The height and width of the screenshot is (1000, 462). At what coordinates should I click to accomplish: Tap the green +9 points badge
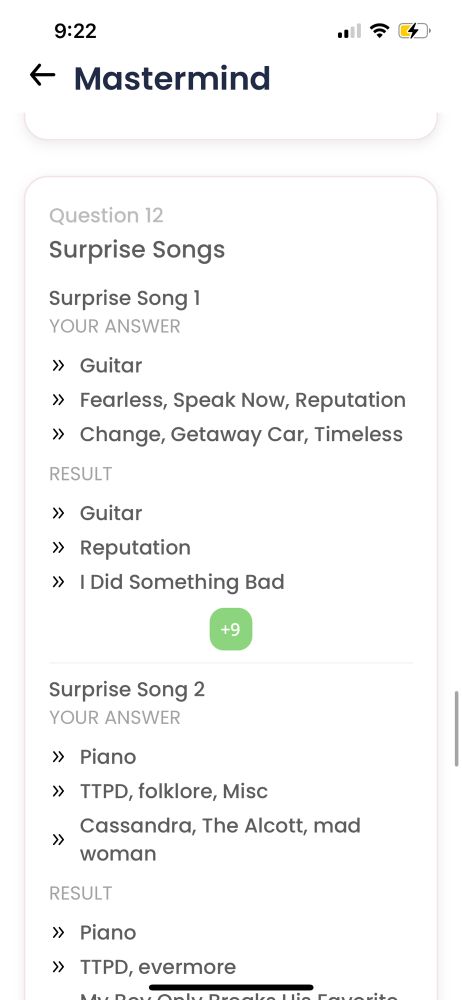click(x=231, y=629)
